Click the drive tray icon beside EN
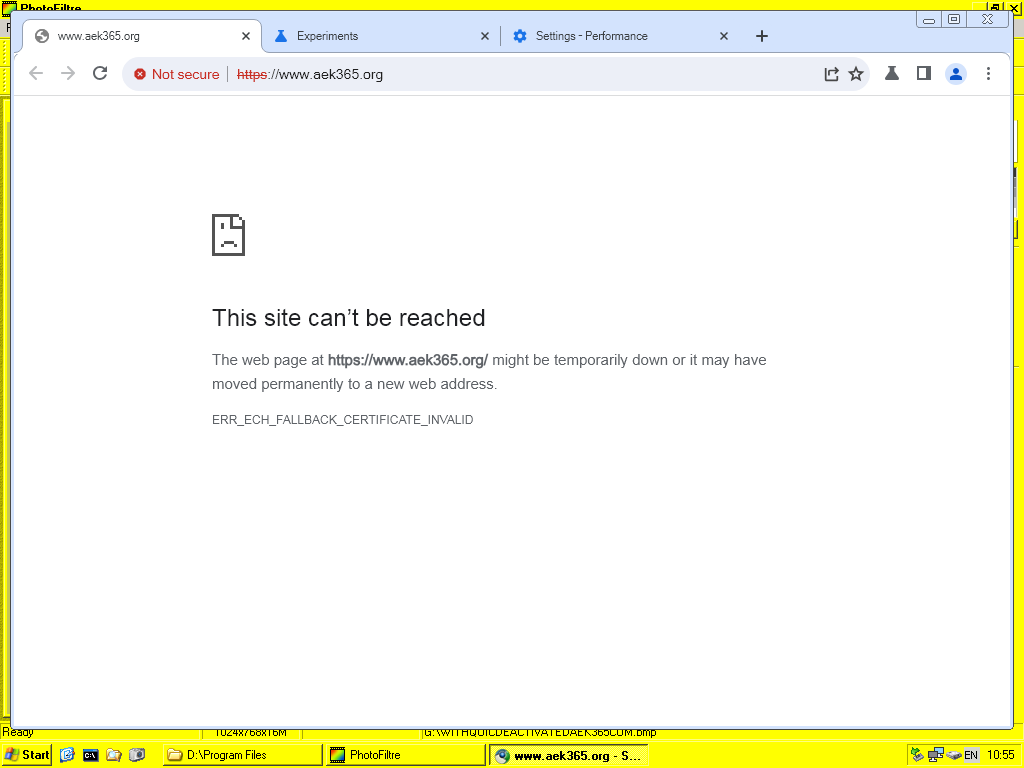 pos(953,756)
